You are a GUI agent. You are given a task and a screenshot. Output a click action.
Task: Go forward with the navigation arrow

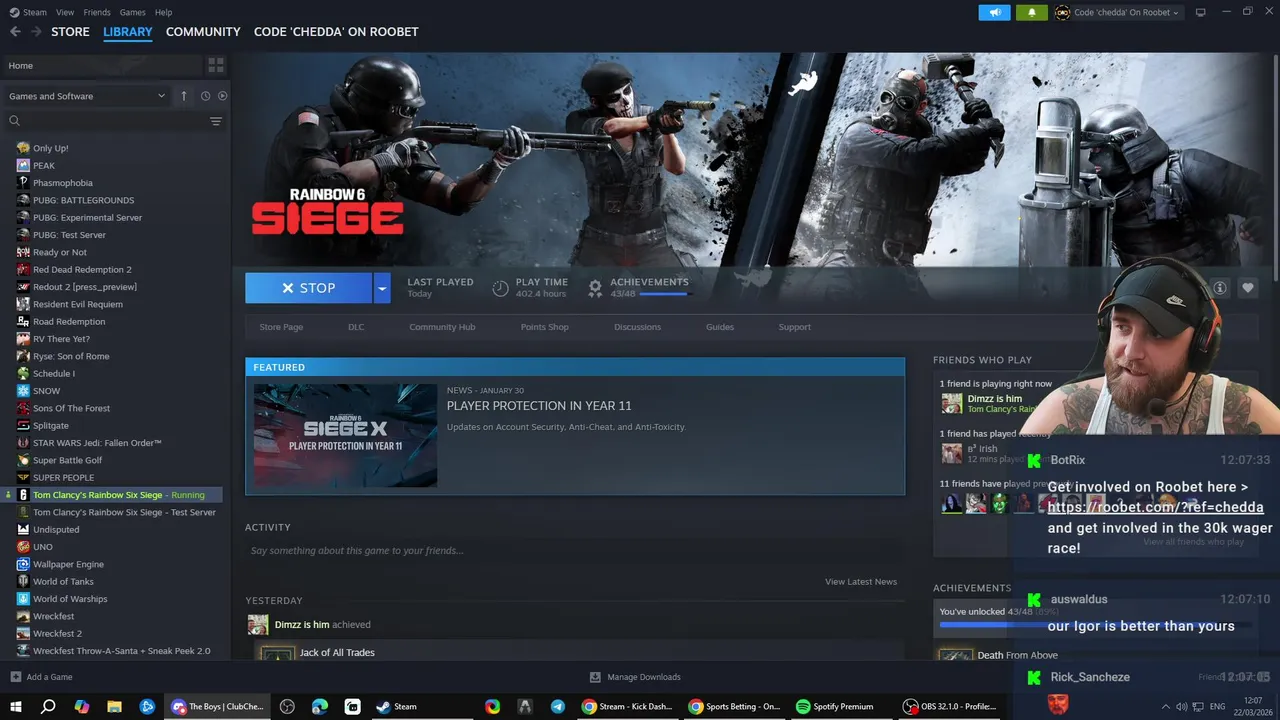point(37,32)
